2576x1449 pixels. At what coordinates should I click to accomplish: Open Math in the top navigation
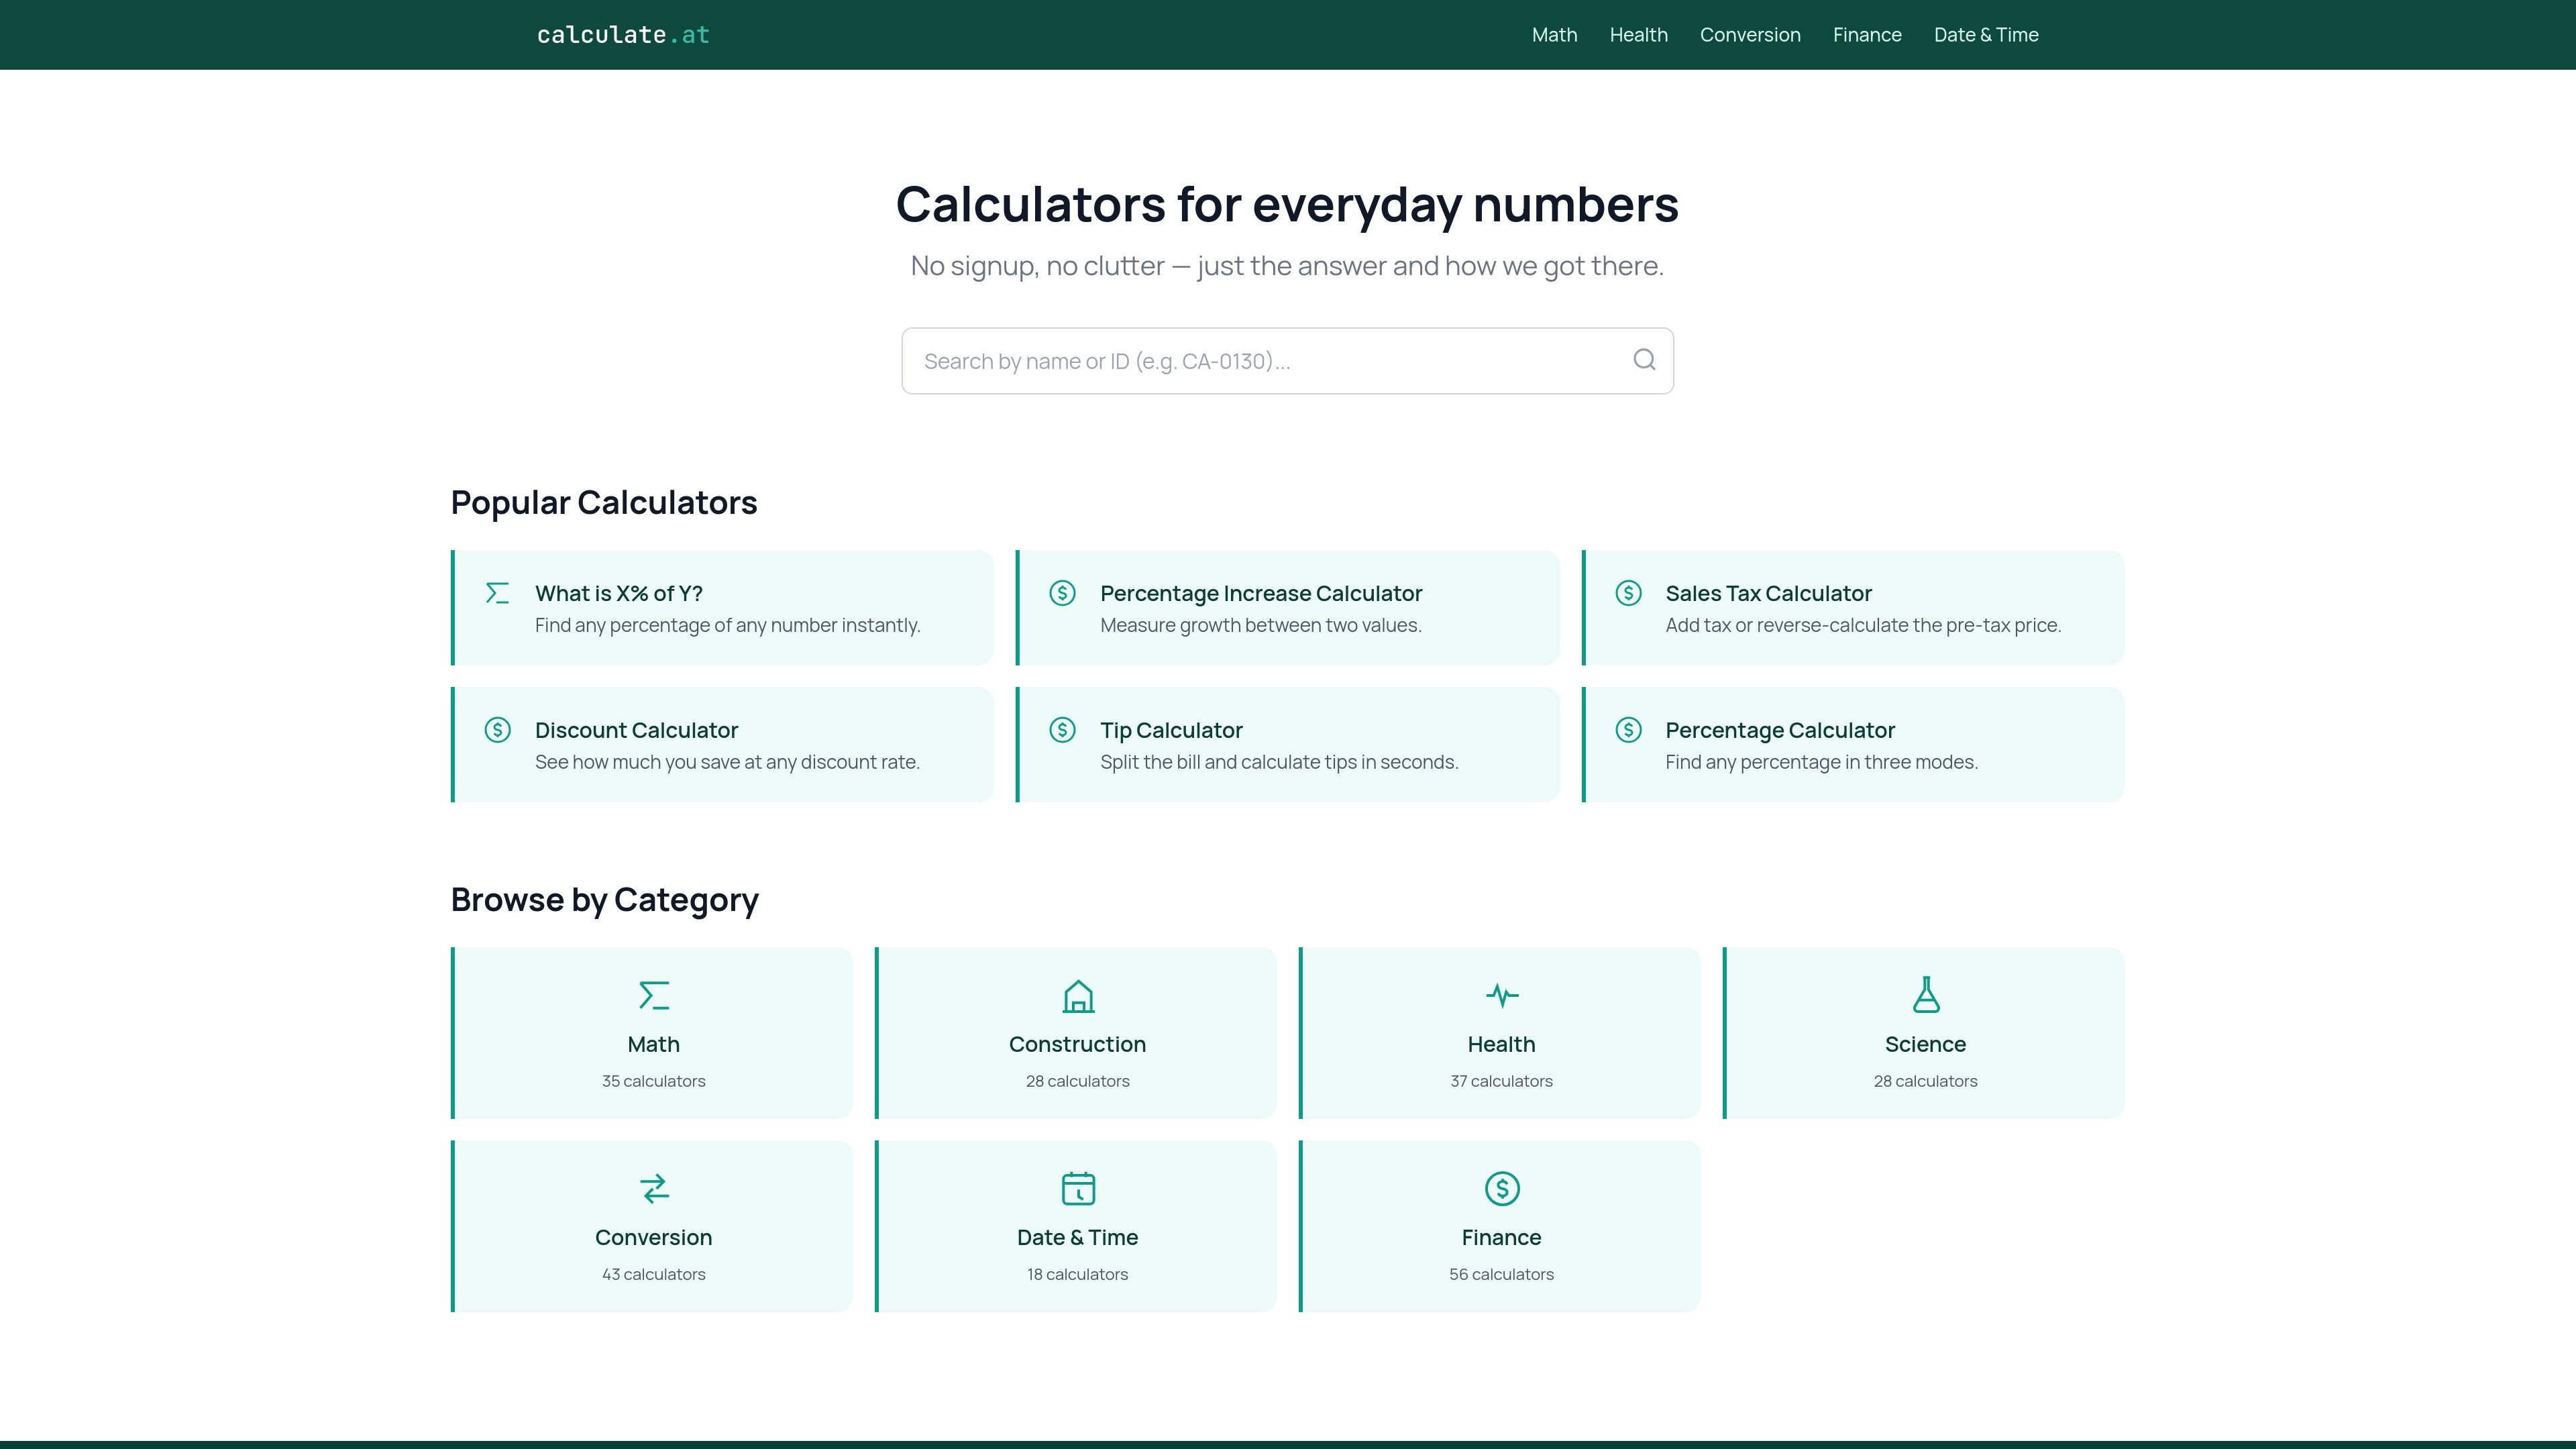[x=1554, y=35]
